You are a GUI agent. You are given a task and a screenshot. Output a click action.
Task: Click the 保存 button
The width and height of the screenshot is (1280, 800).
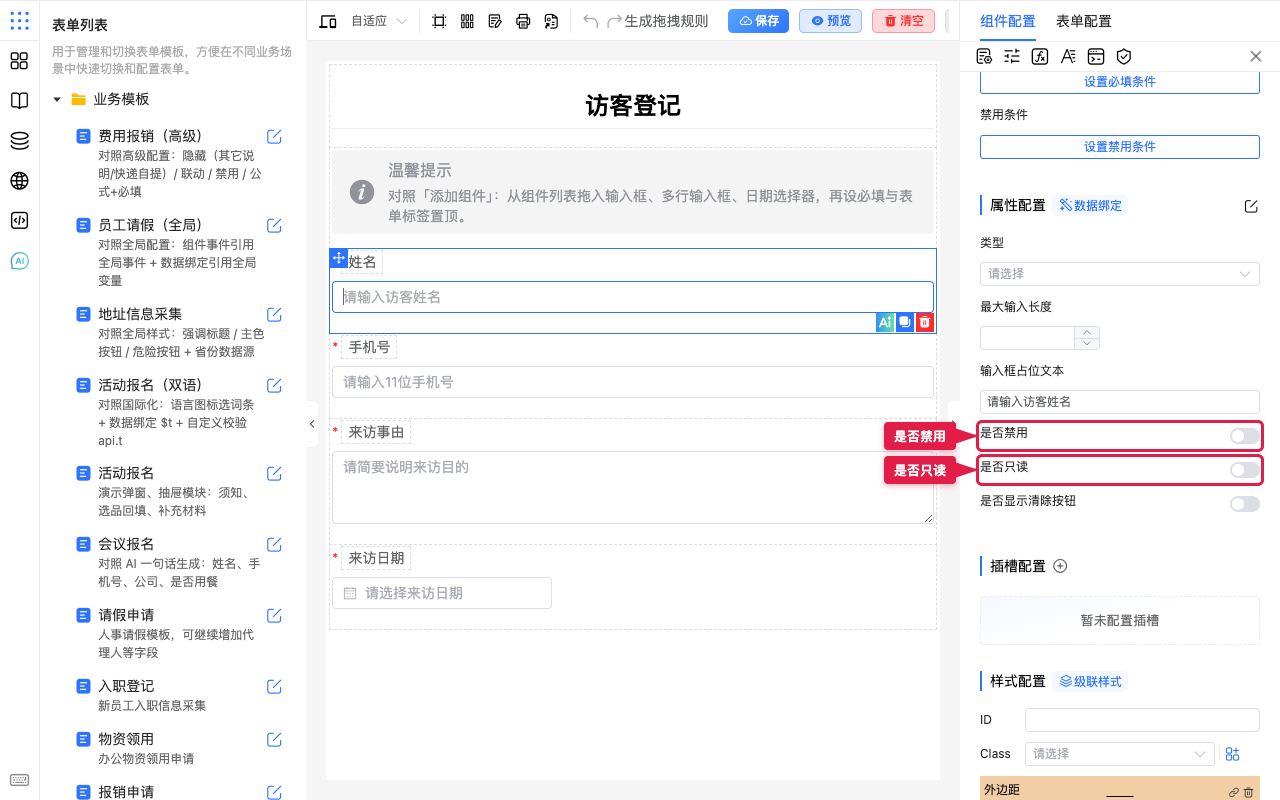click(758, 21)
